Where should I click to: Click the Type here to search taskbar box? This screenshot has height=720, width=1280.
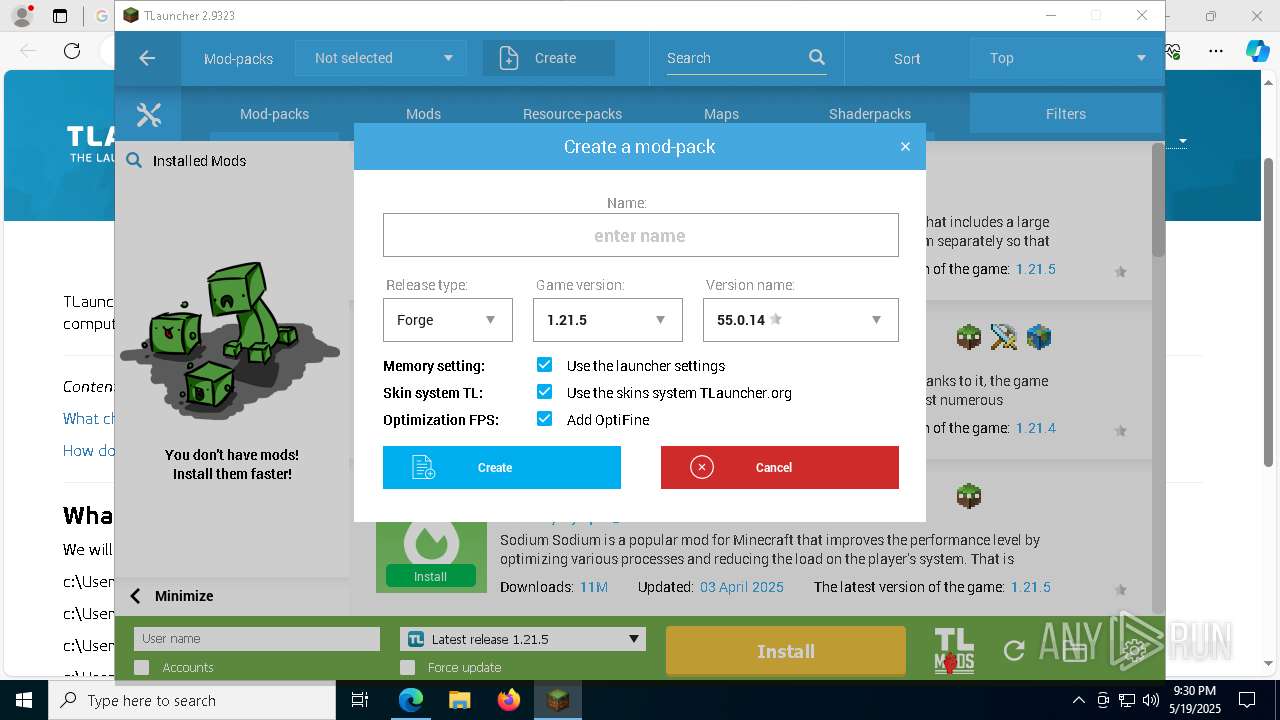(x=192, y=700)
